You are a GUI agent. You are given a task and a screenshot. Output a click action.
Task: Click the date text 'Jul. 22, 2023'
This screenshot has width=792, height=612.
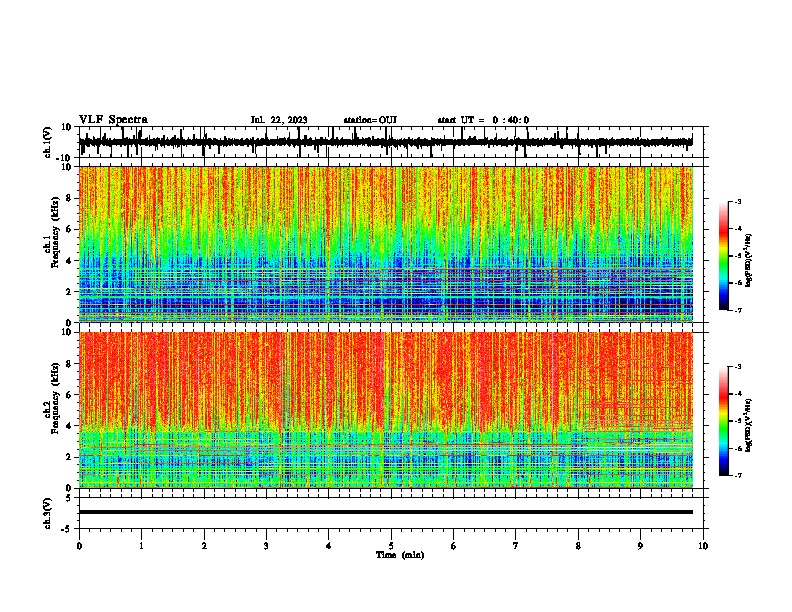[x=279, y=120]
